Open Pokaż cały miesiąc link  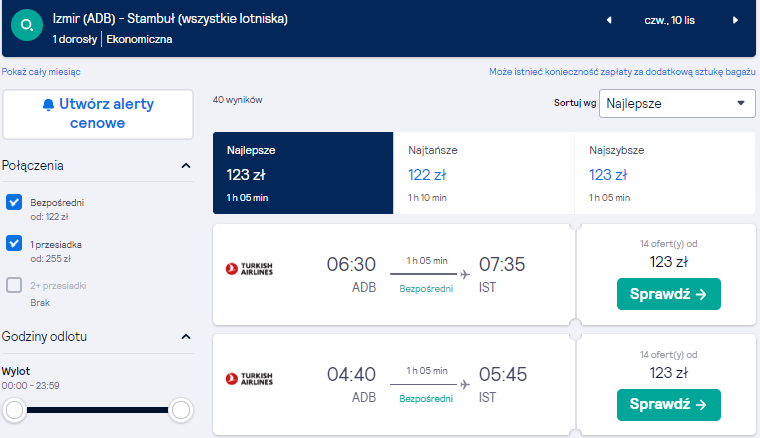click(41, 72)
